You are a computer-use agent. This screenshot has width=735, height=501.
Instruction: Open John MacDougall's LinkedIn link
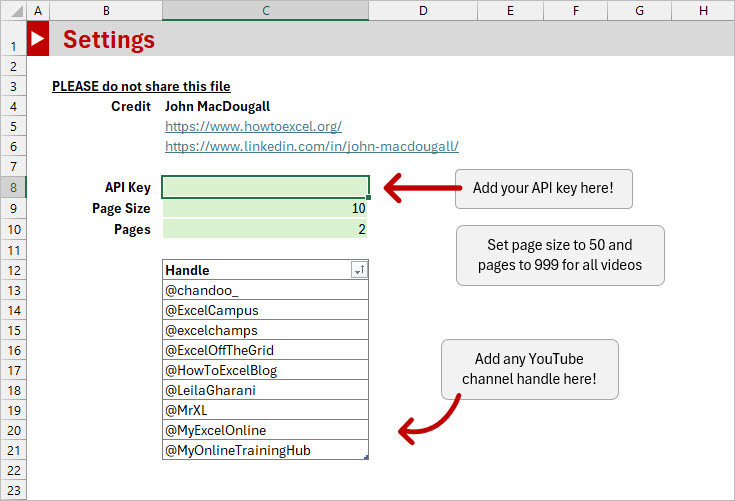[312, 147]
